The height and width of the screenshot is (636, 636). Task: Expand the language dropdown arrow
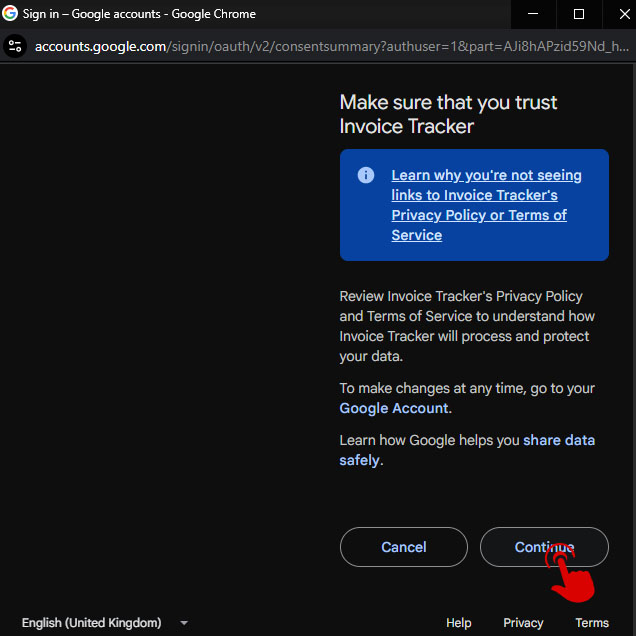(x=184, y=623)
